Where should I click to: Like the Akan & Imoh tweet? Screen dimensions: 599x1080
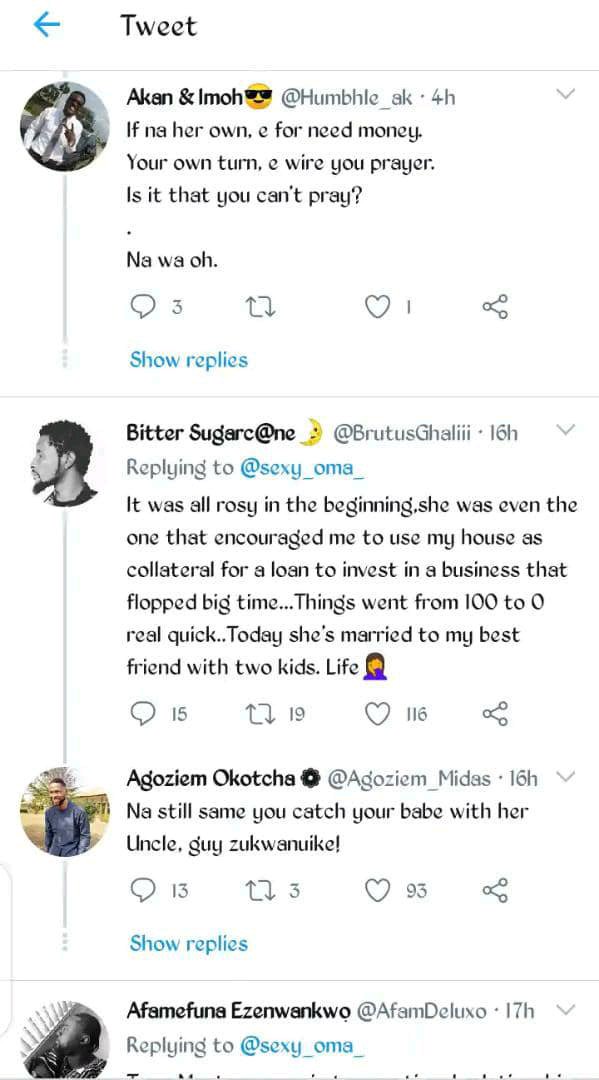(x=377, y=307)
